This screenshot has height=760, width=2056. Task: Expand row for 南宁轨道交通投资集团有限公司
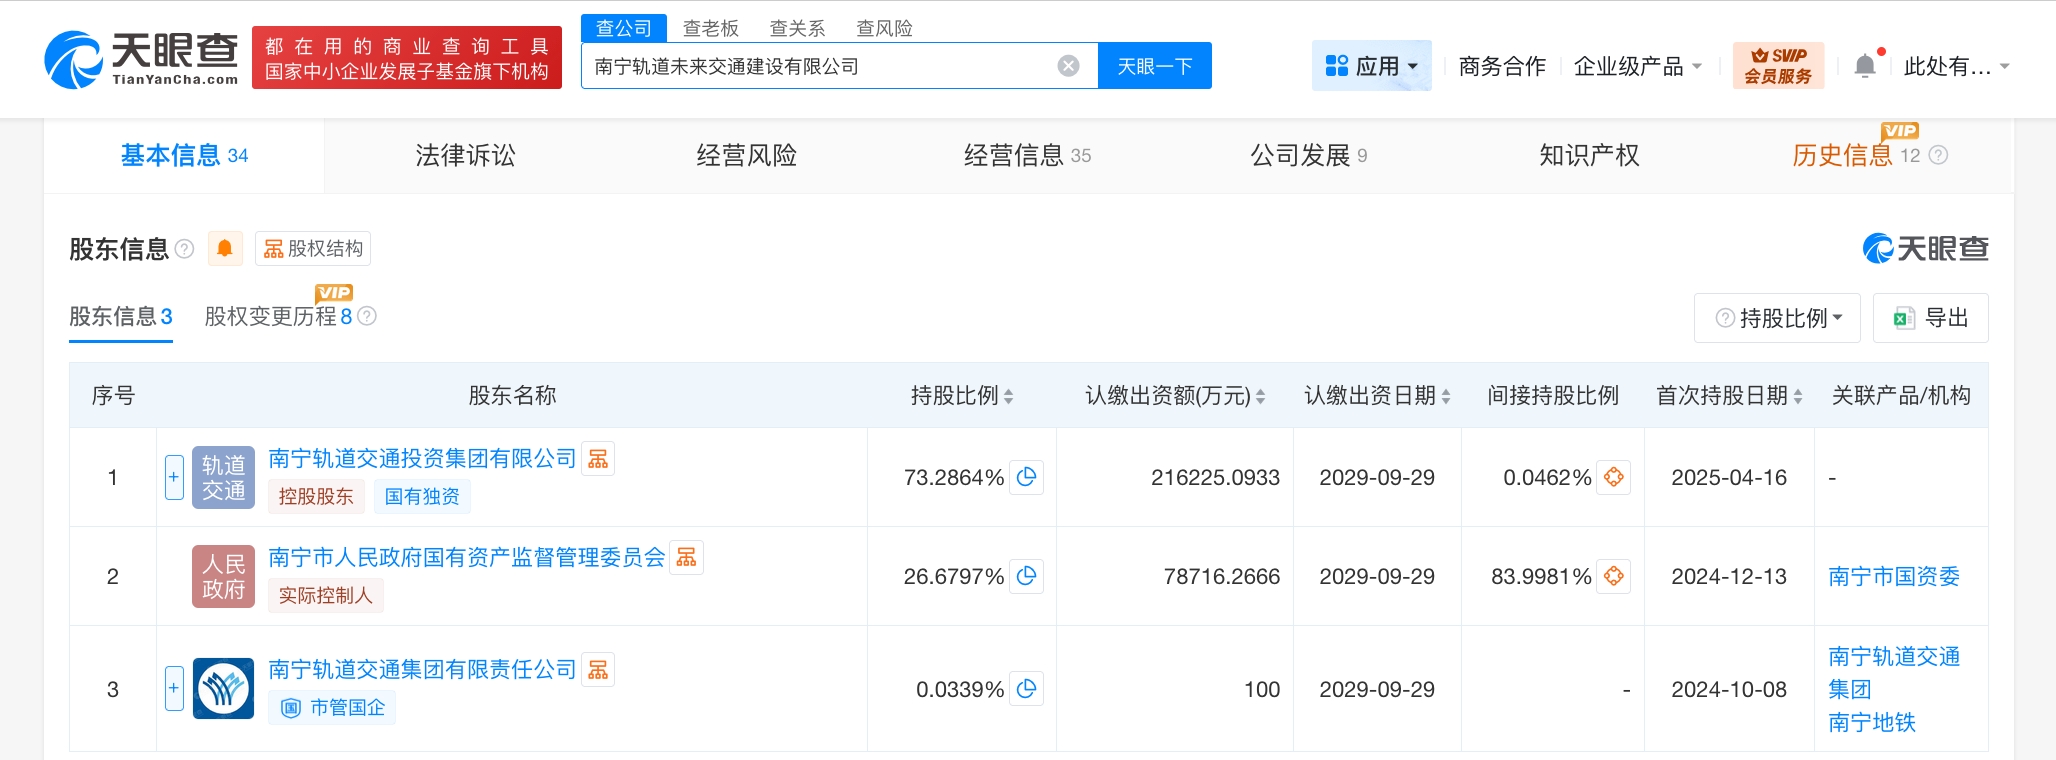[174, 477]
